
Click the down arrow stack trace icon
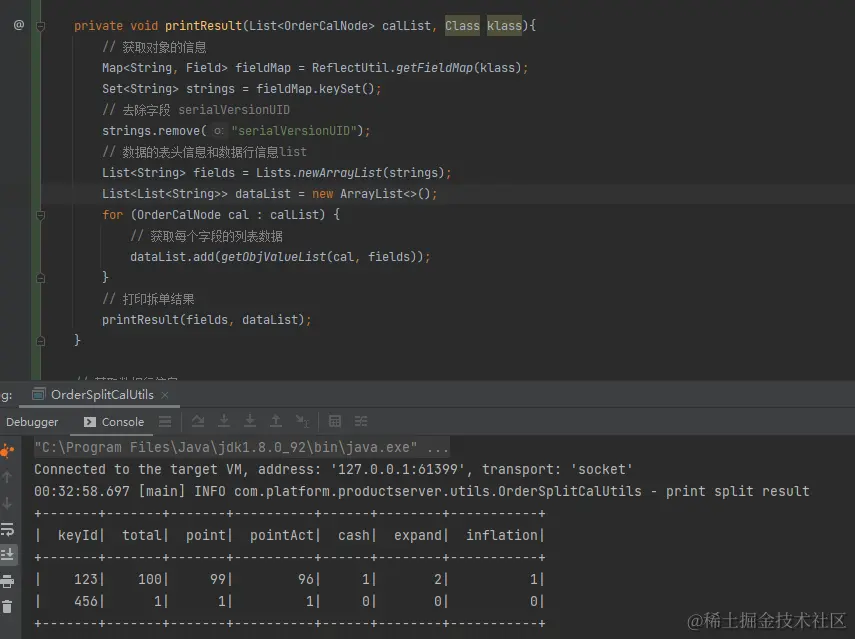click(x=7, y=503)
